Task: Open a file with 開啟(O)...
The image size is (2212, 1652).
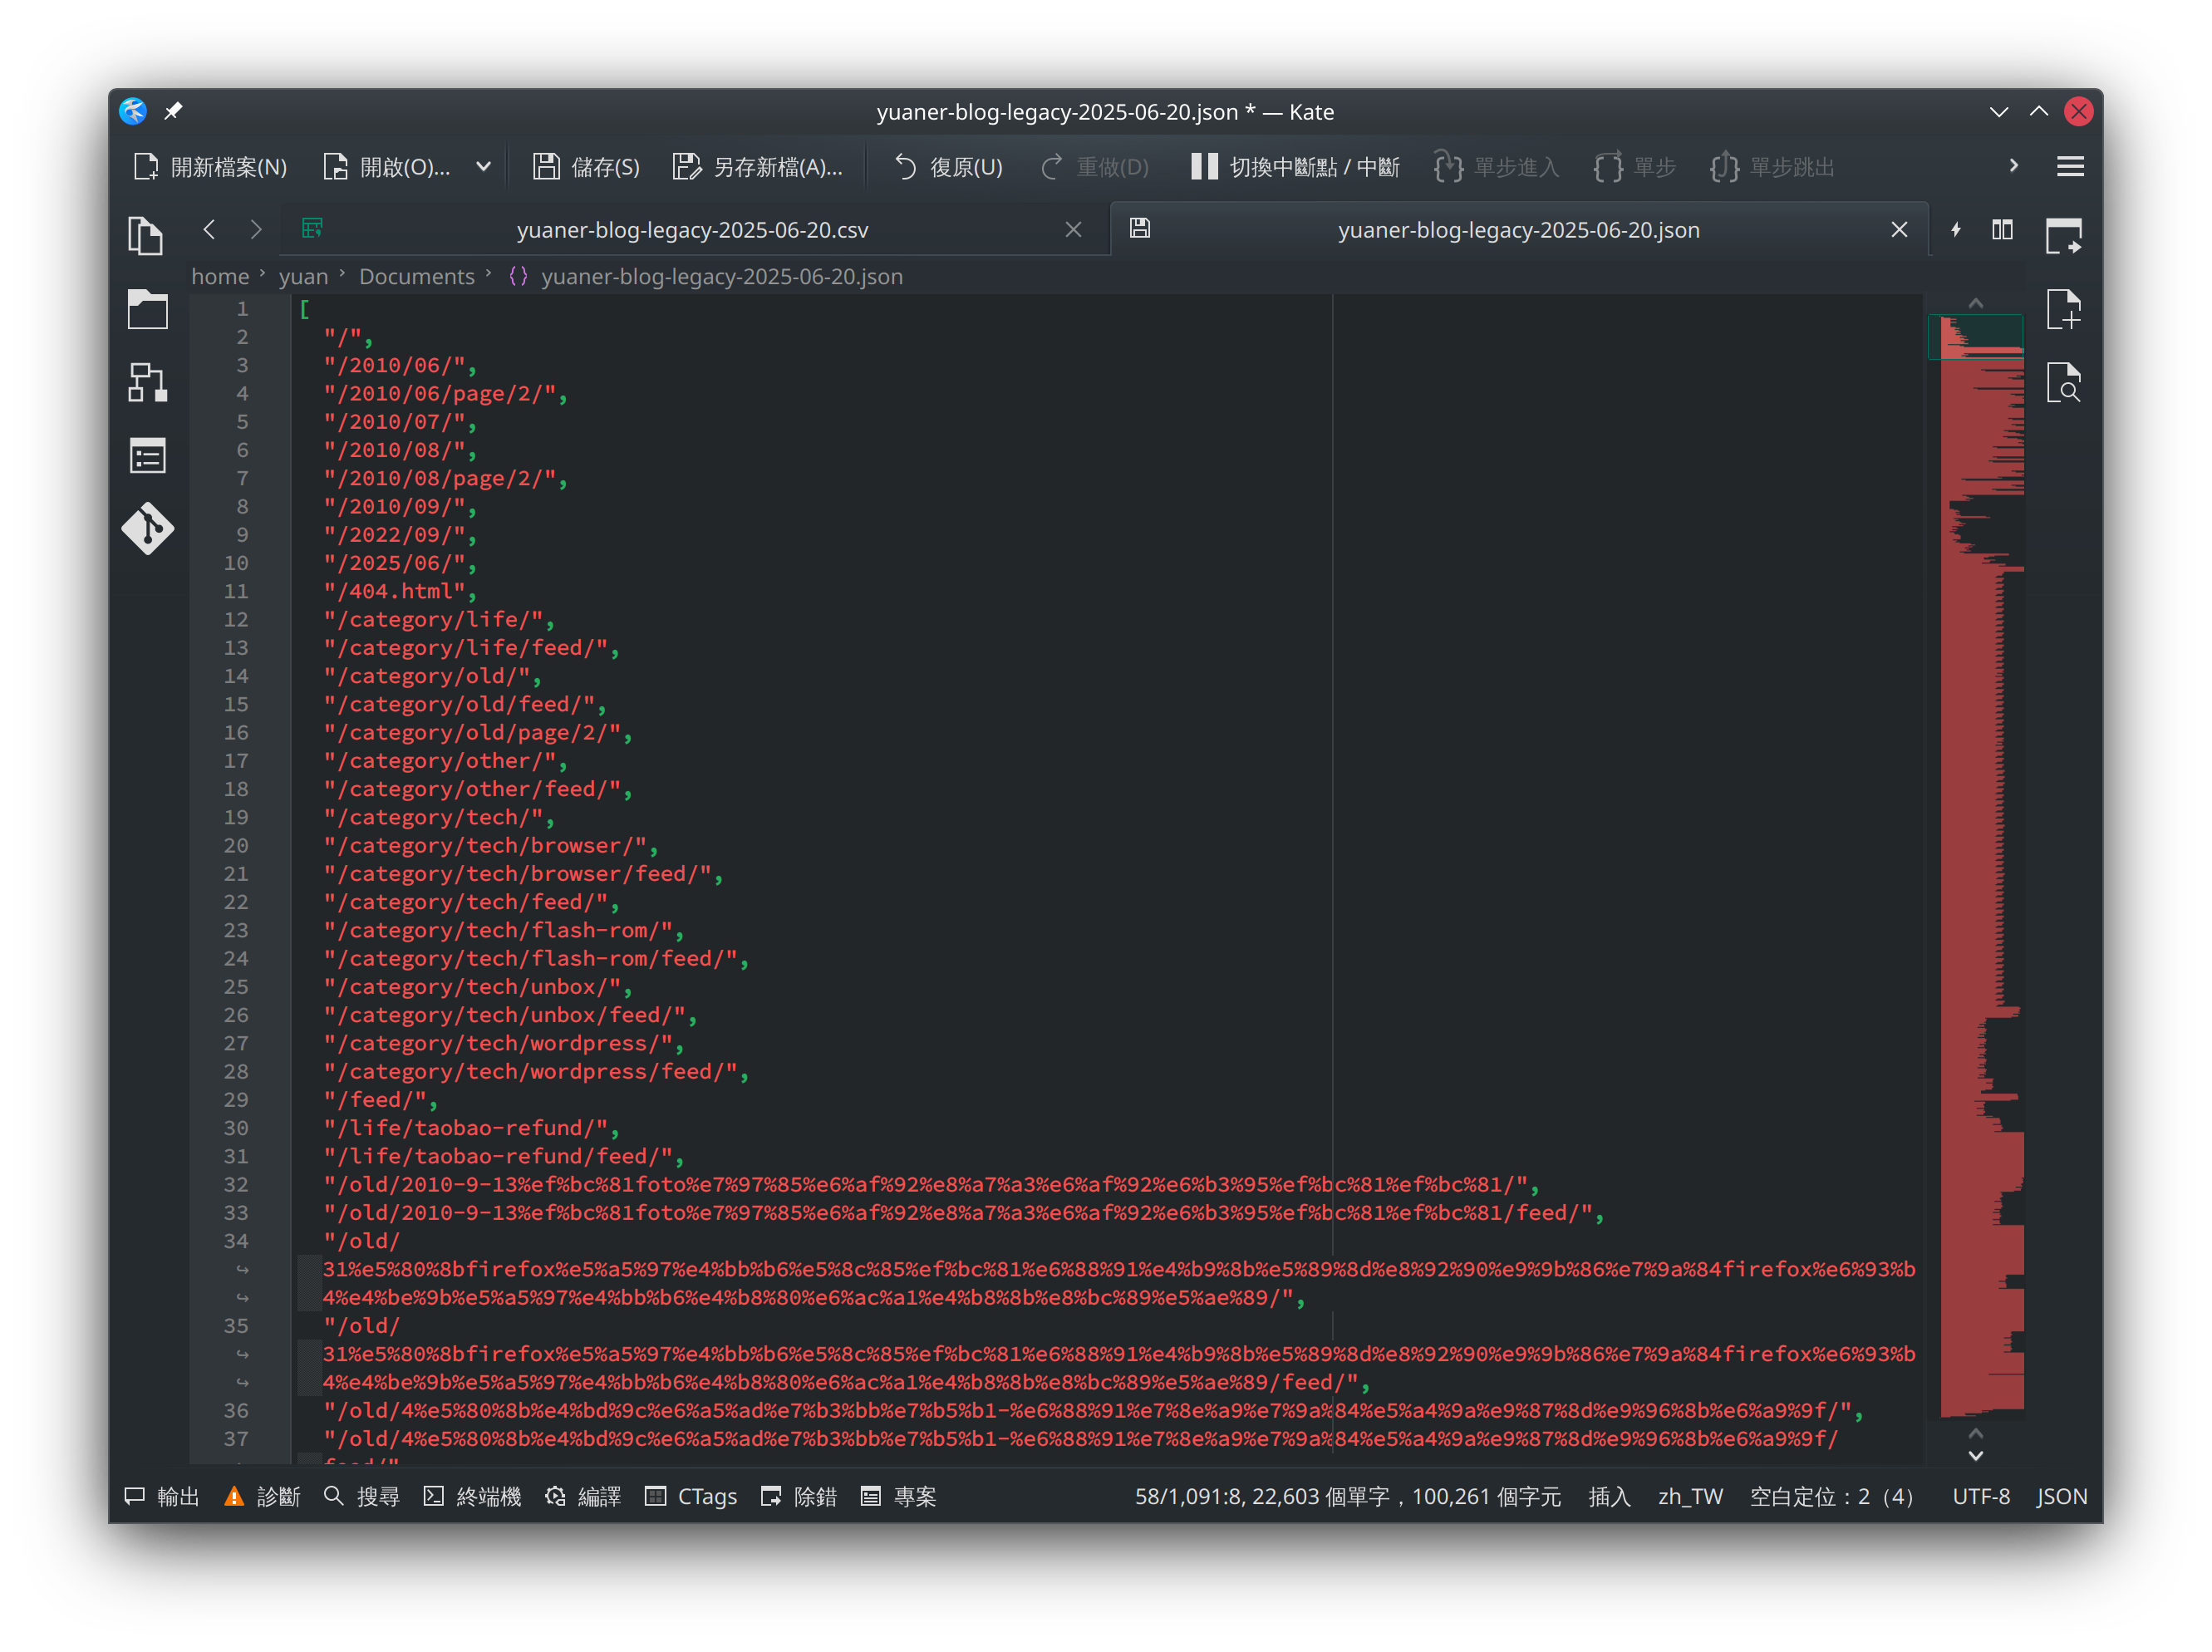Action: pyautogui.click(x=386, y=167)
